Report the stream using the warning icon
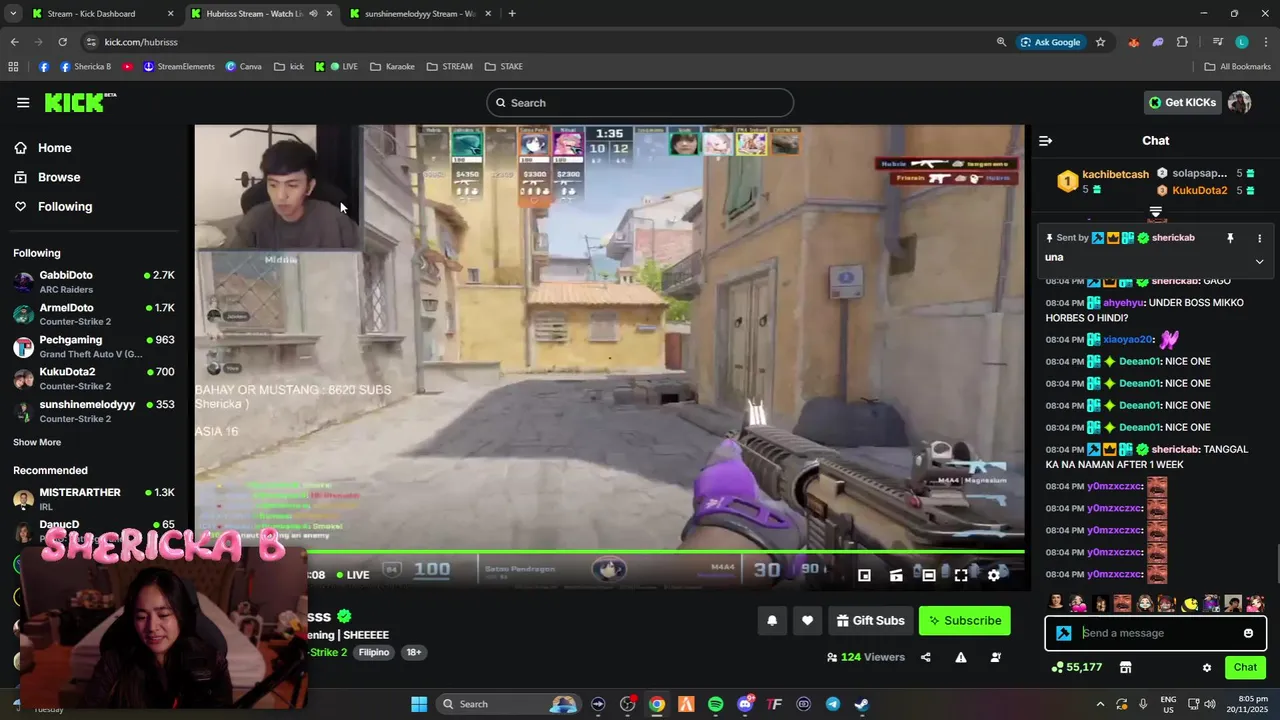Viewport: 1280px width, 720px height. click(x=960, y=657)
